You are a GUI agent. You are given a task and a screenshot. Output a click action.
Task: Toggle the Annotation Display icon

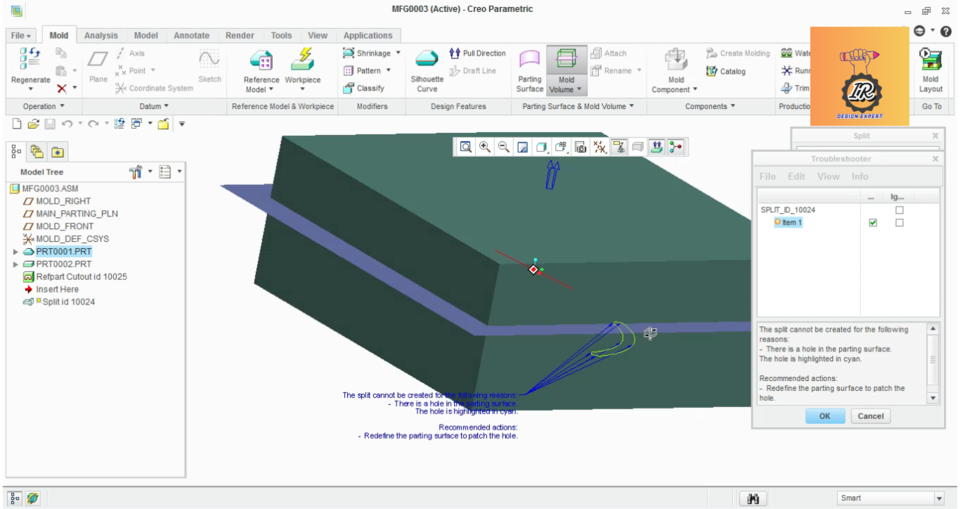(x=619, y=147)
